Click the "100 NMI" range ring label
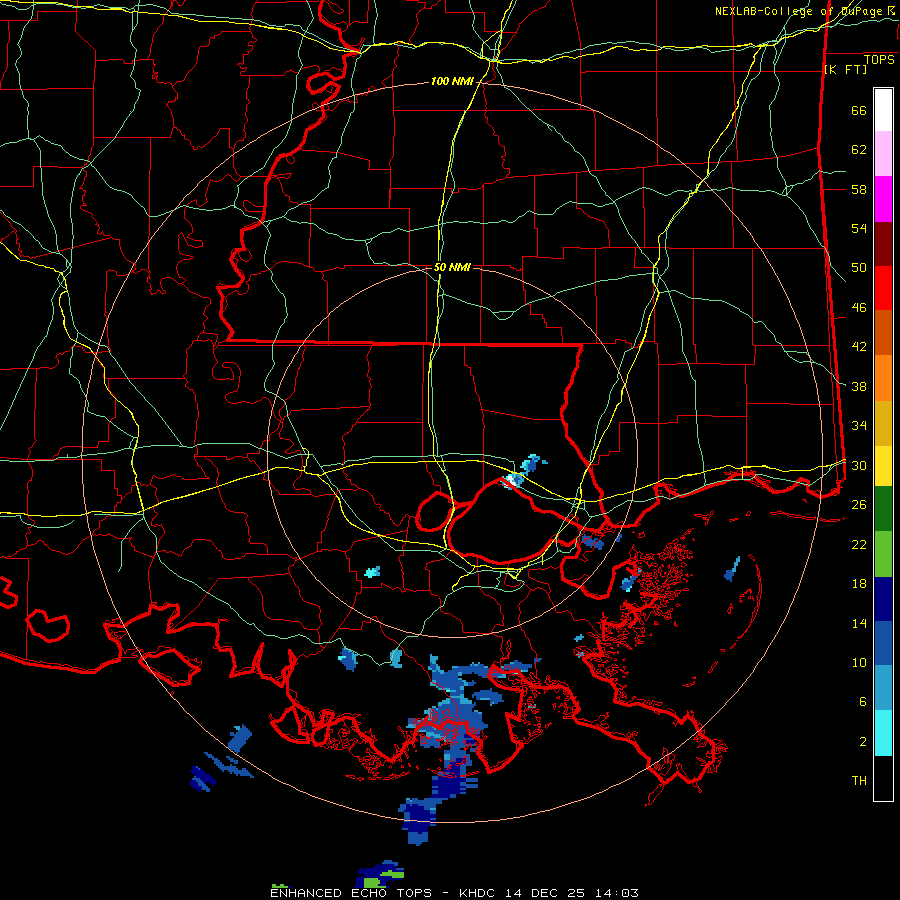900x900 pixels. 452,82
